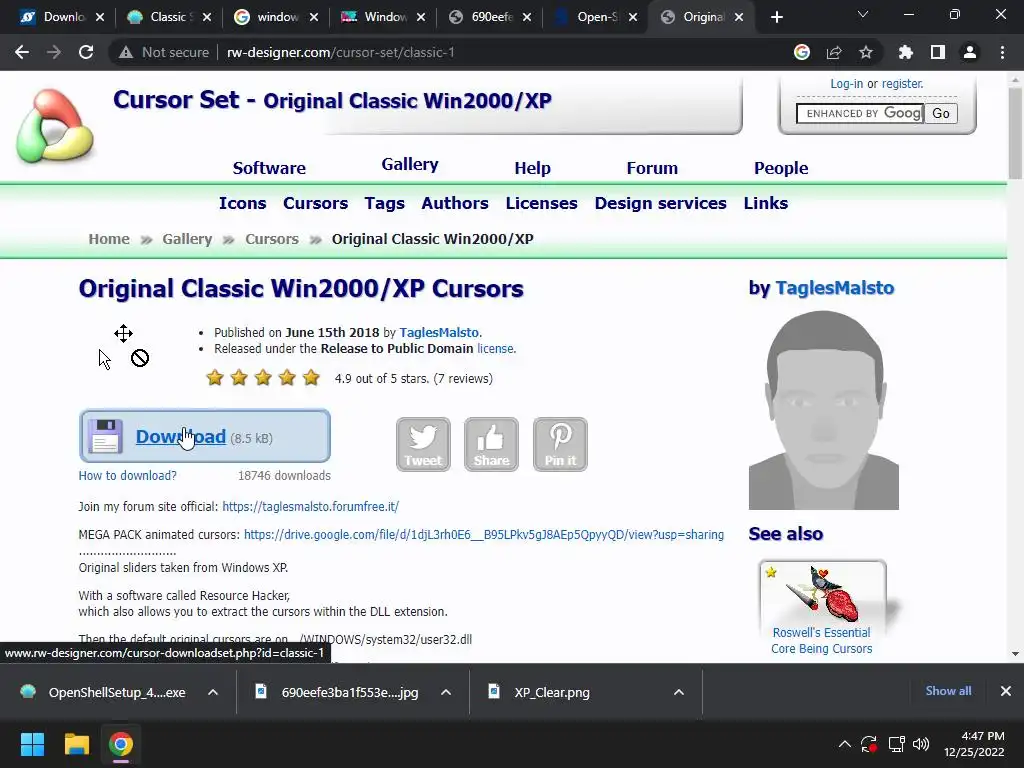Click the Google search input field
1024x768 pixels.
[859, 114]
